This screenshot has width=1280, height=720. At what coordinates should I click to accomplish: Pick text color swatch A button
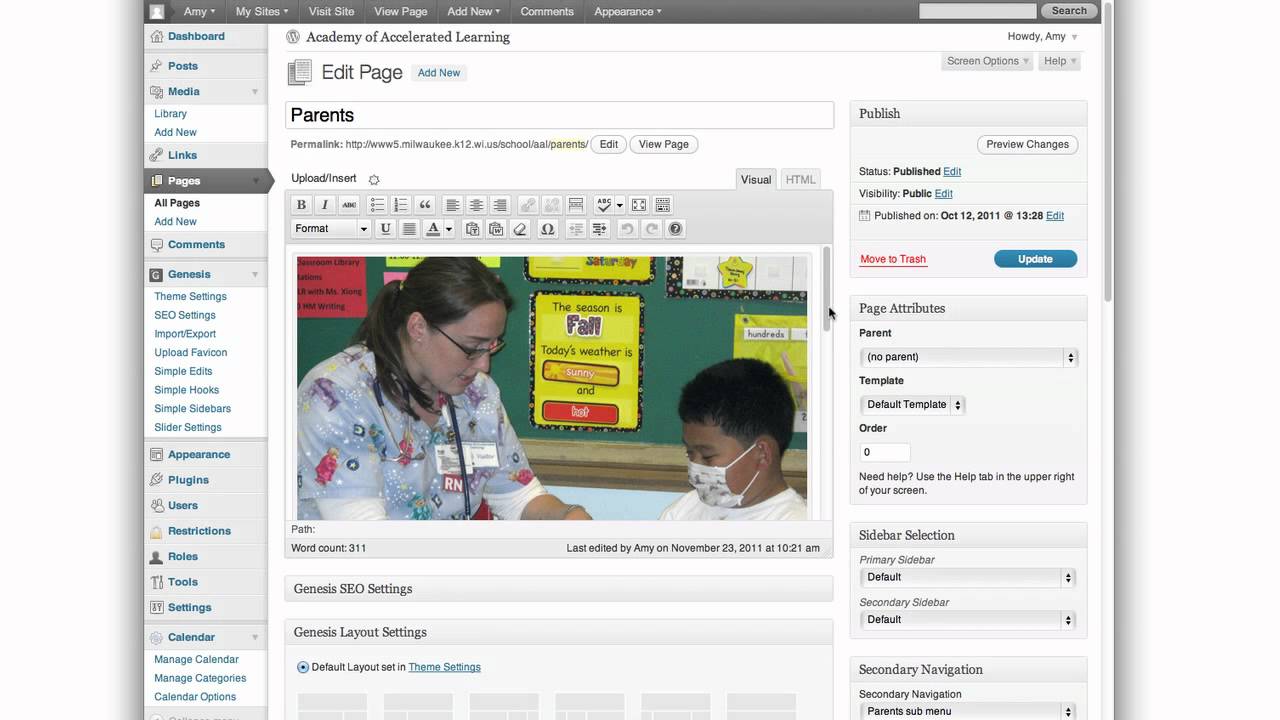(x=433, y=229)
